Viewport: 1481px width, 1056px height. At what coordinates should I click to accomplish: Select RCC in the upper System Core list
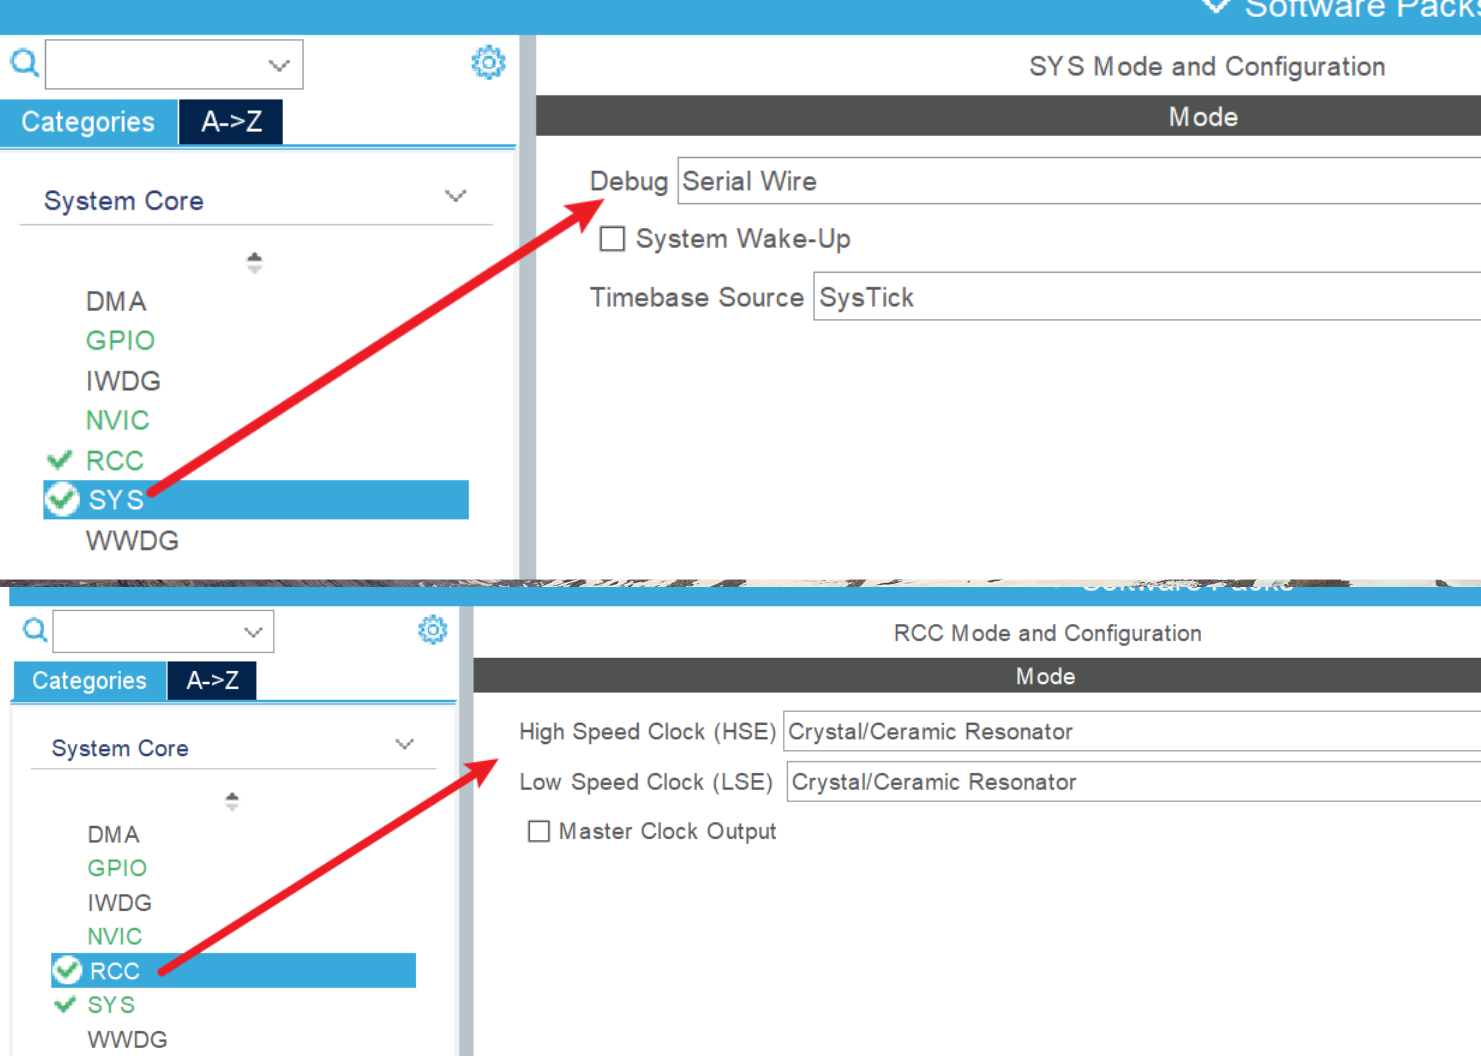(x=114, y=461)
